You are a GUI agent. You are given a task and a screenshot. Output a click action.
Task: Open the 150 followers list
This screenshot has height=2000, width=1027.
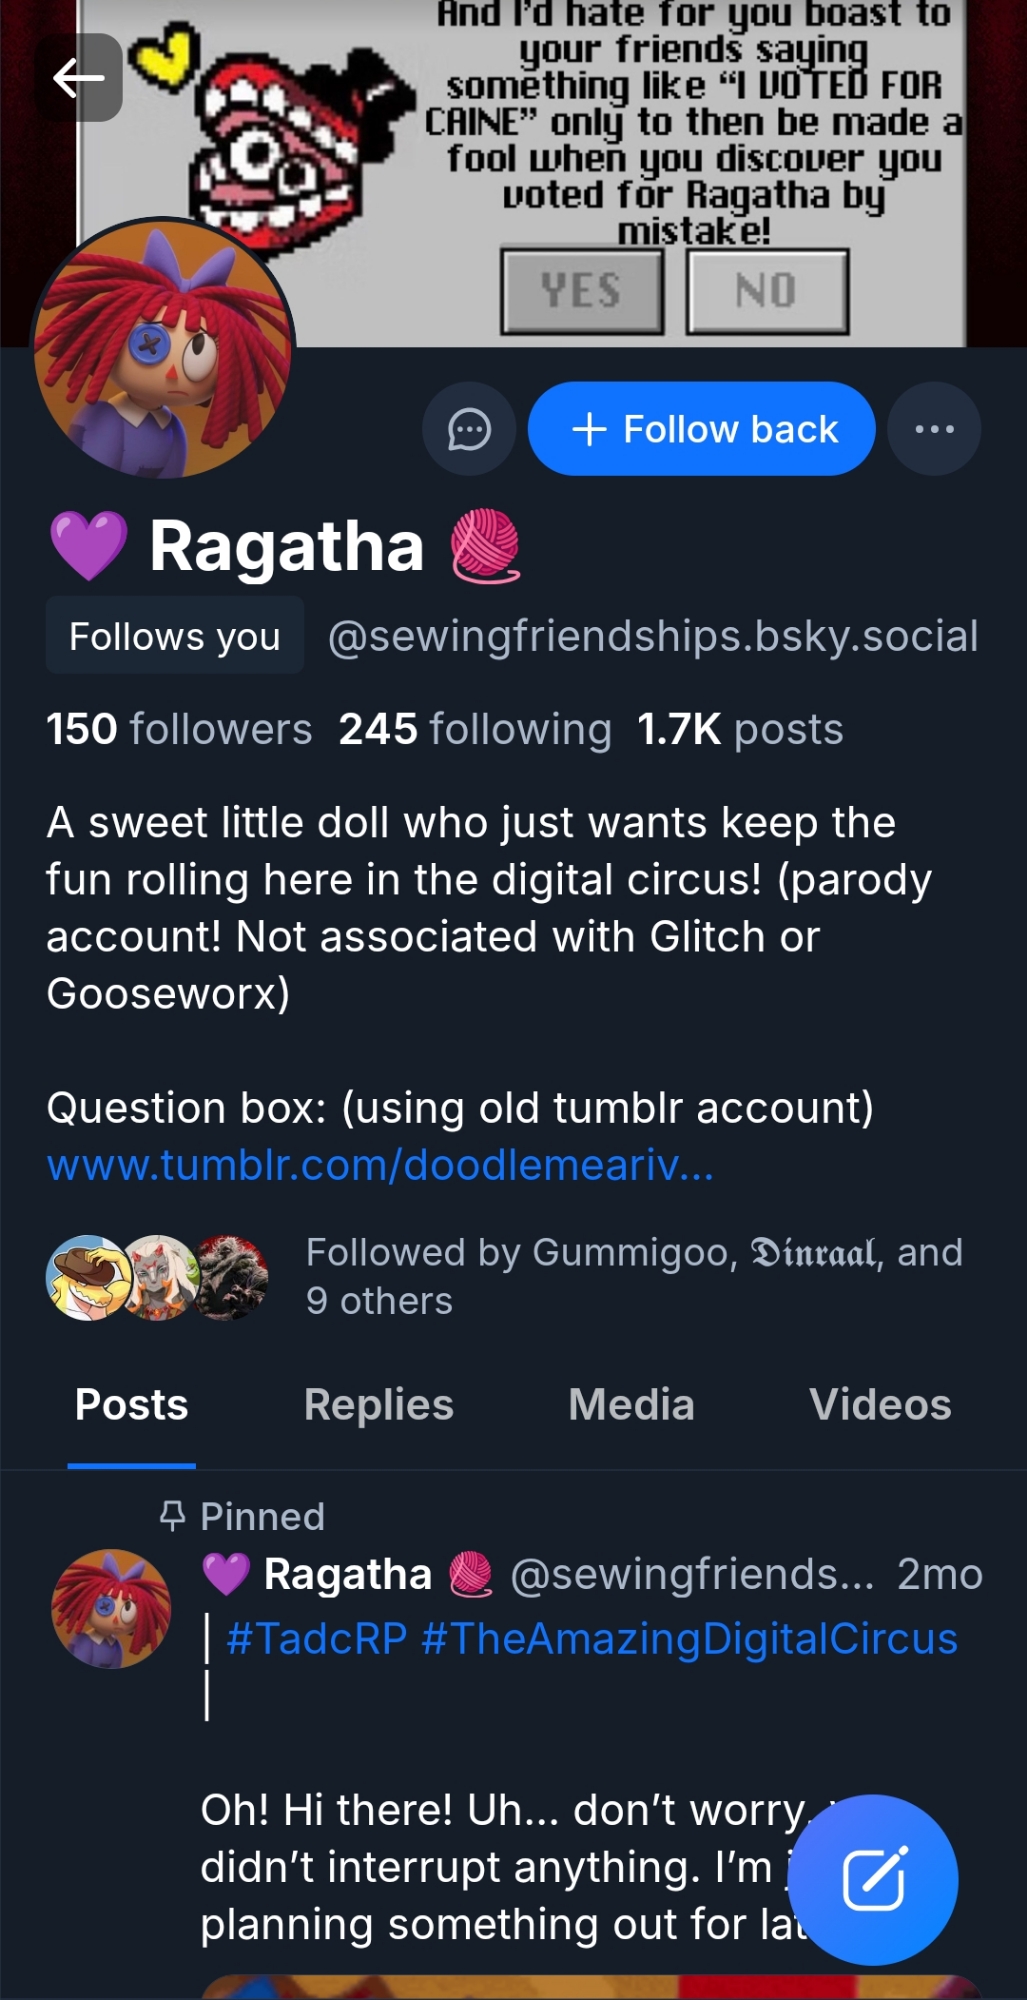[x=179, y=729]
